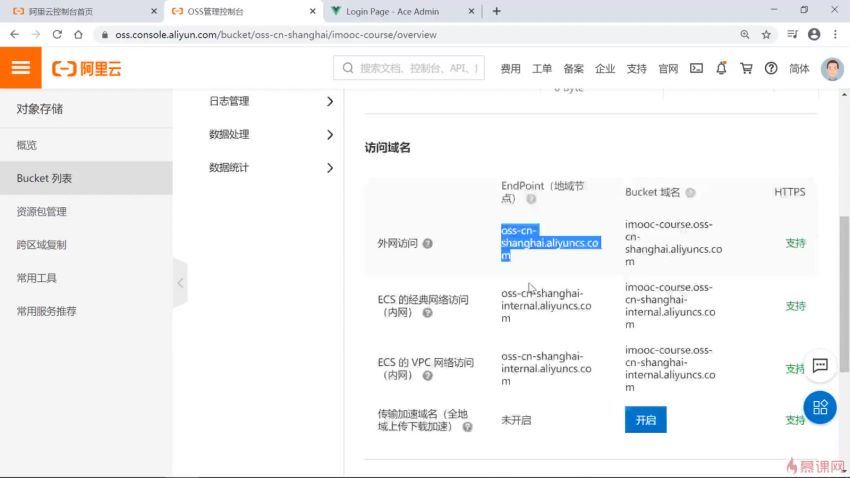The image size is (850, 478).
Task: Click 支持 in the top navigation
Action: (636, 69)
